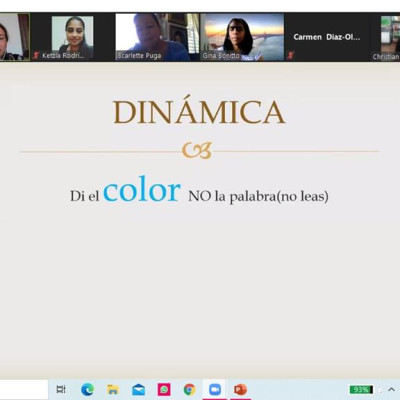Screen dimensions: 400x400
Task: Open the Mail app icon
Action: coord(138,389)
